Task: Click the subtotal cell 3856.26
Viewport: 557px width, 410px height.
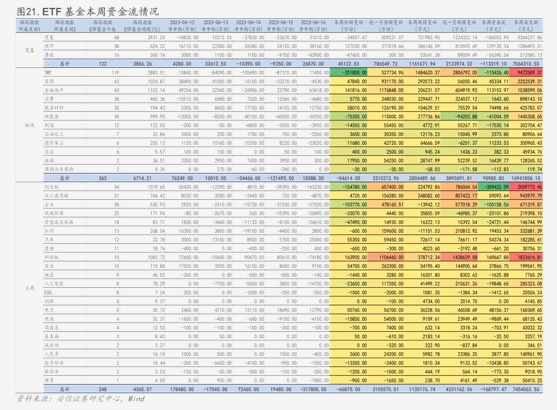Action: (142, 64)
